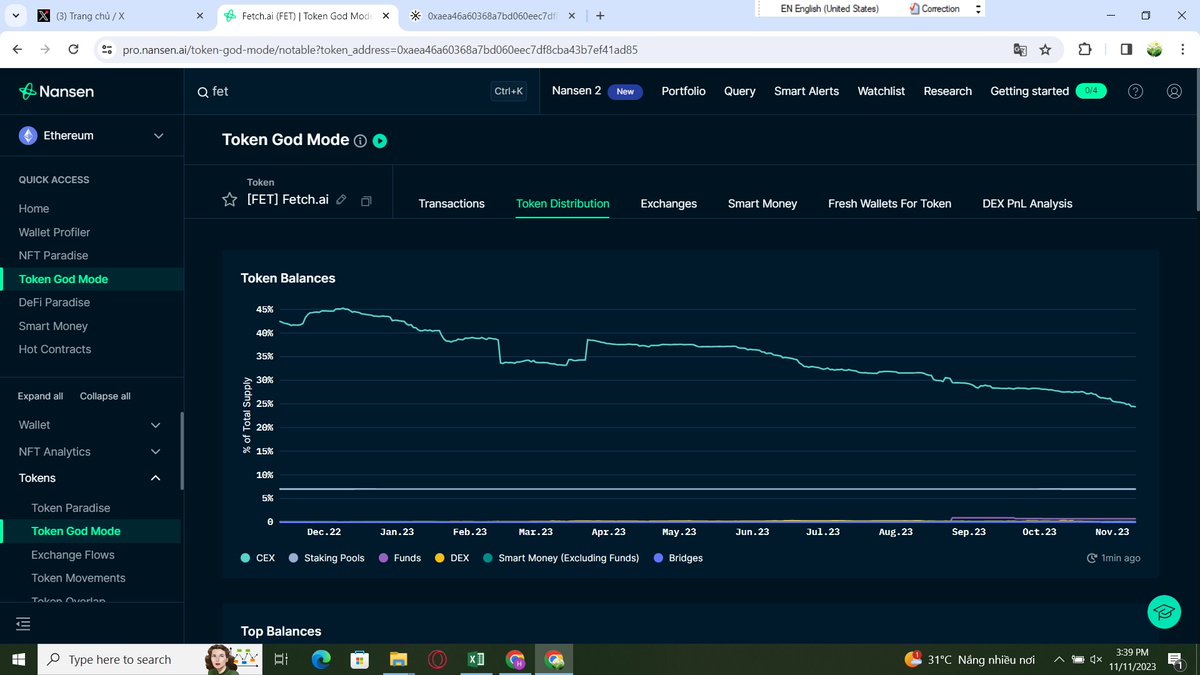Viewport: 1200px width, 675px height.
Task: Click the browser address bar URL
Action: click(380, 49)
